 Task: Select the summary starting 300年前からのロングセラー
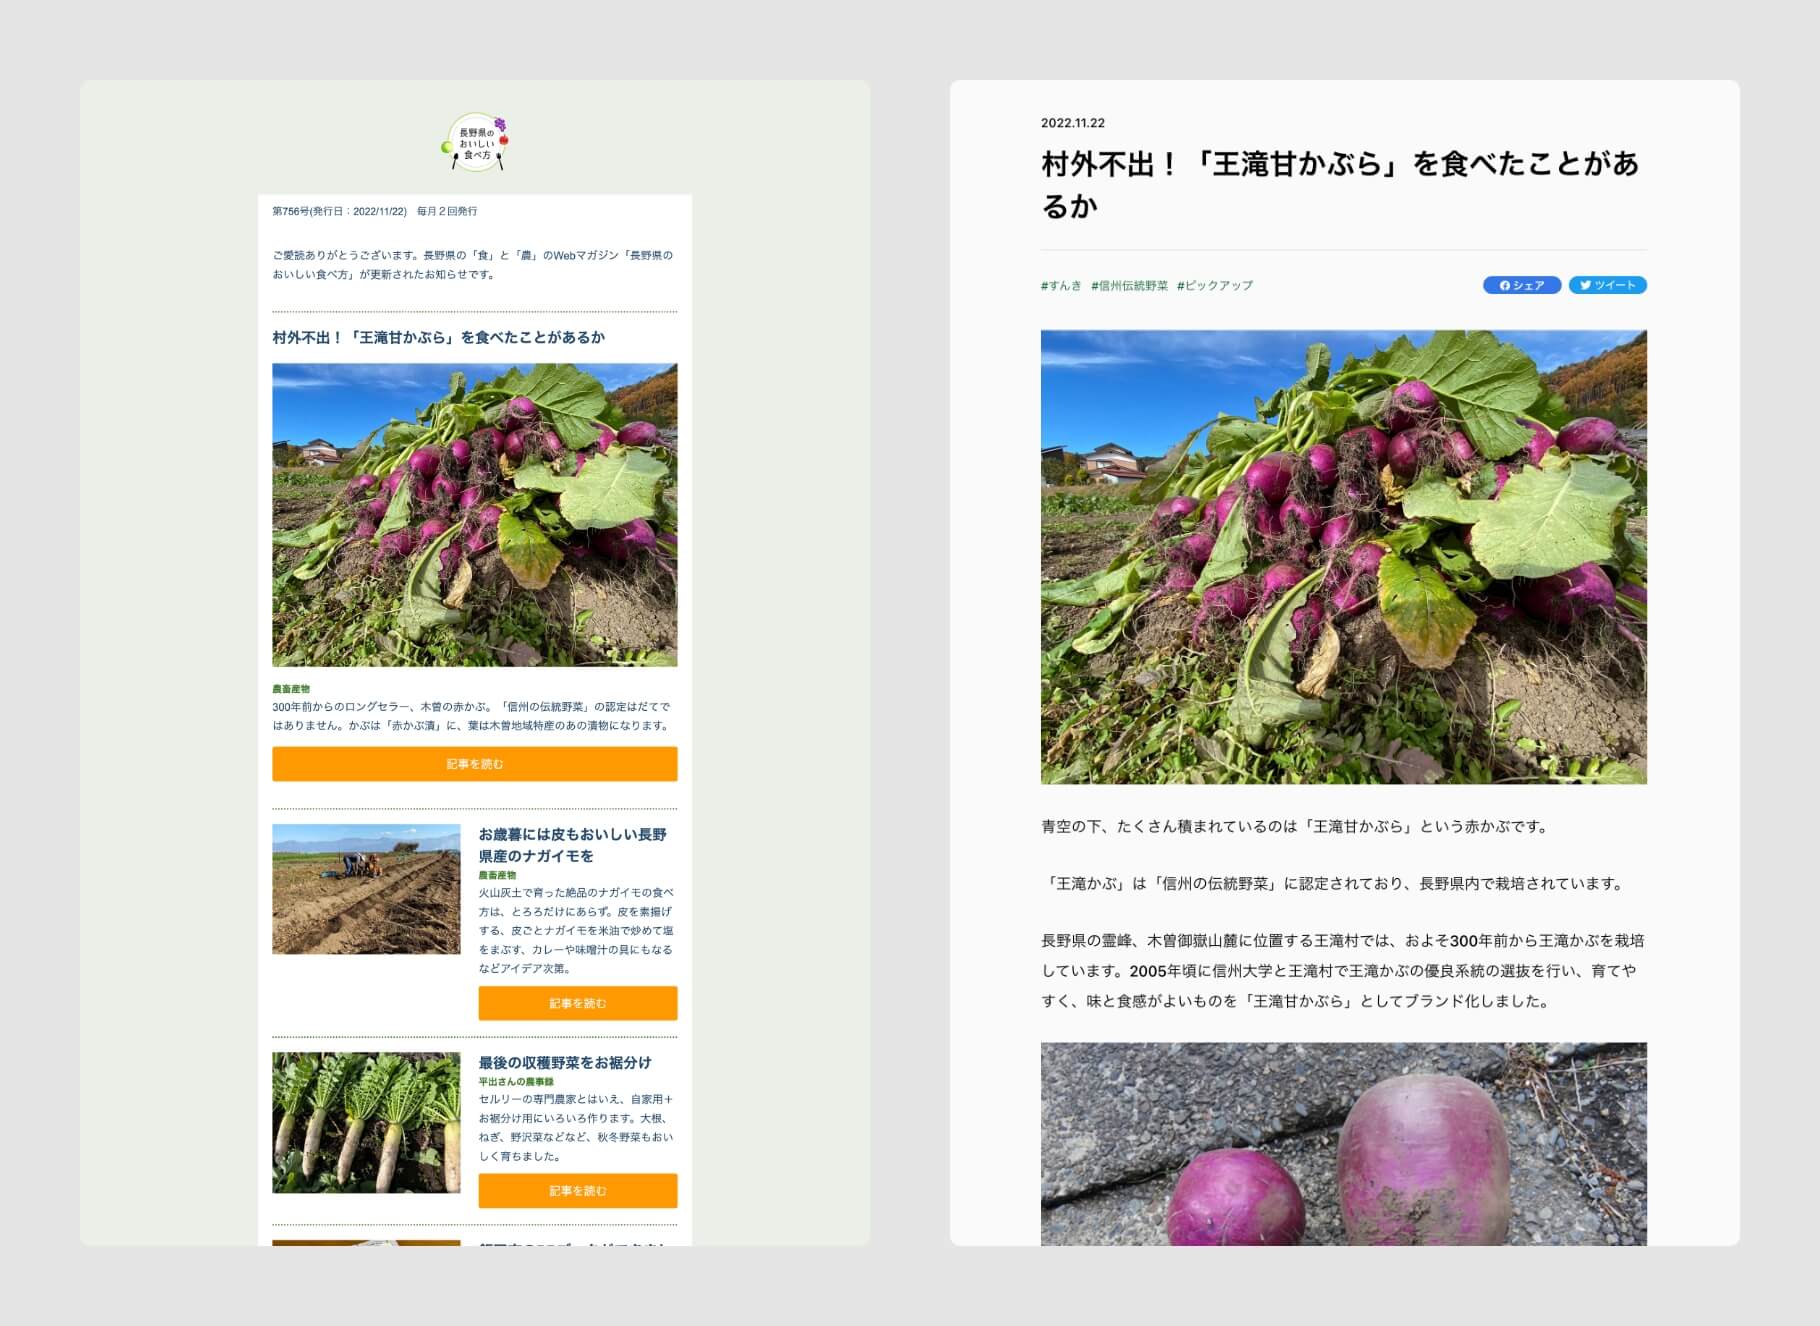click(472, 716)
